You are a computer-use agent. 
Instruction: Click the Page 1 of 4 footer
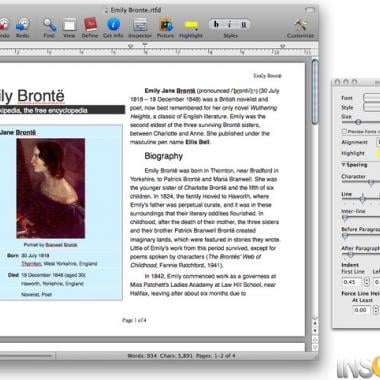134,320
